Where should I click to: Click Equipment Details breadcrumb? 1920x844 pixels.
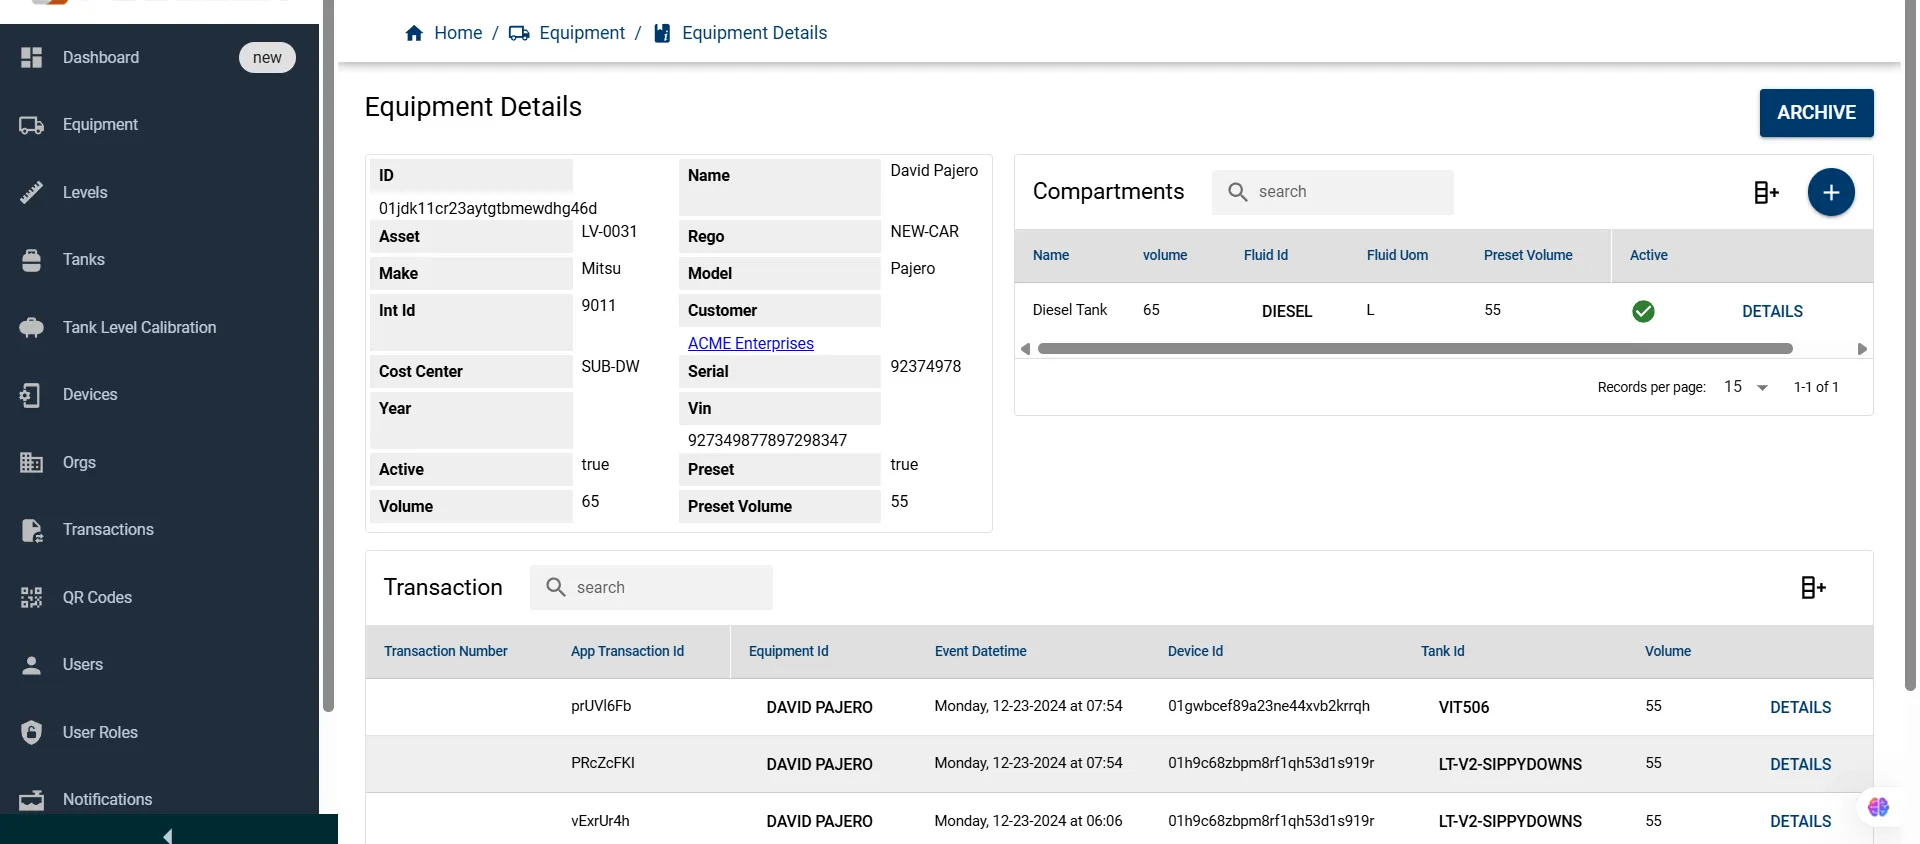(754, 33)
